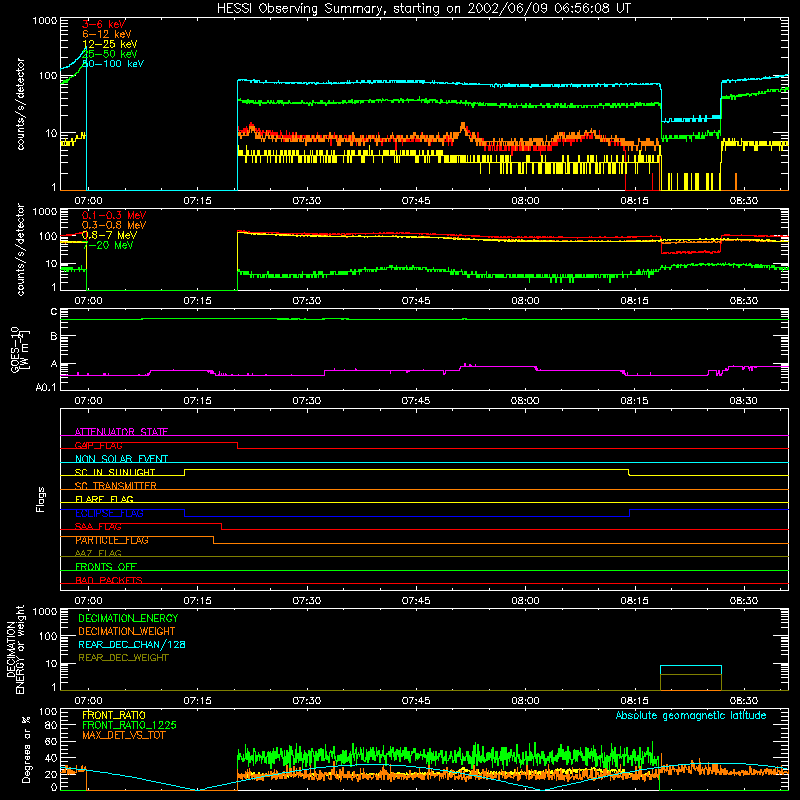Click the orange 6-12 keV peak near 07:50
This screenshot has width=800, height=800.
point(463,128)
